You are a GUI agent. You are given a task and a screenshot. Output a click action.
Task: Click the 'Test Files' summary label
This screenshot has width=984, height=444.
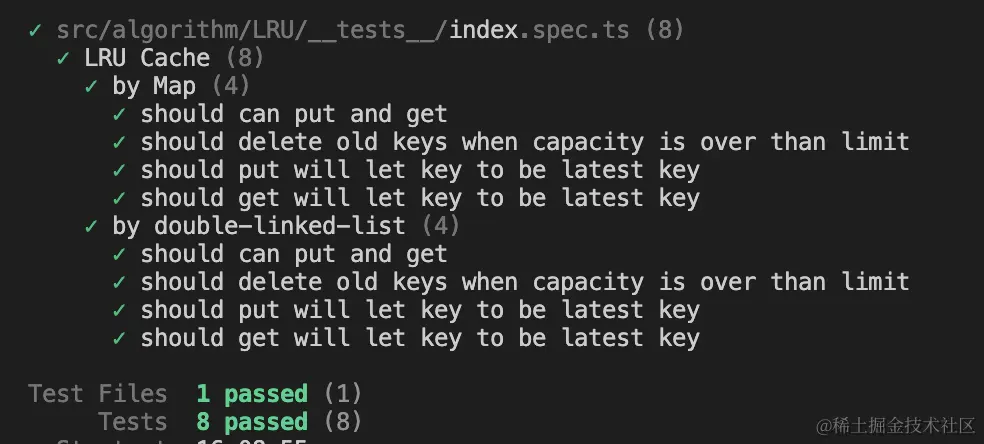pyautogui.click(x=98, y=394)
